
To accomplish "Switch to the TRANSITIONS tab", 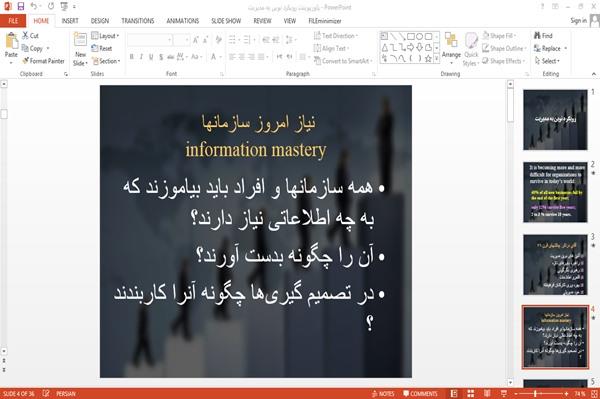I will pos(138,21).
